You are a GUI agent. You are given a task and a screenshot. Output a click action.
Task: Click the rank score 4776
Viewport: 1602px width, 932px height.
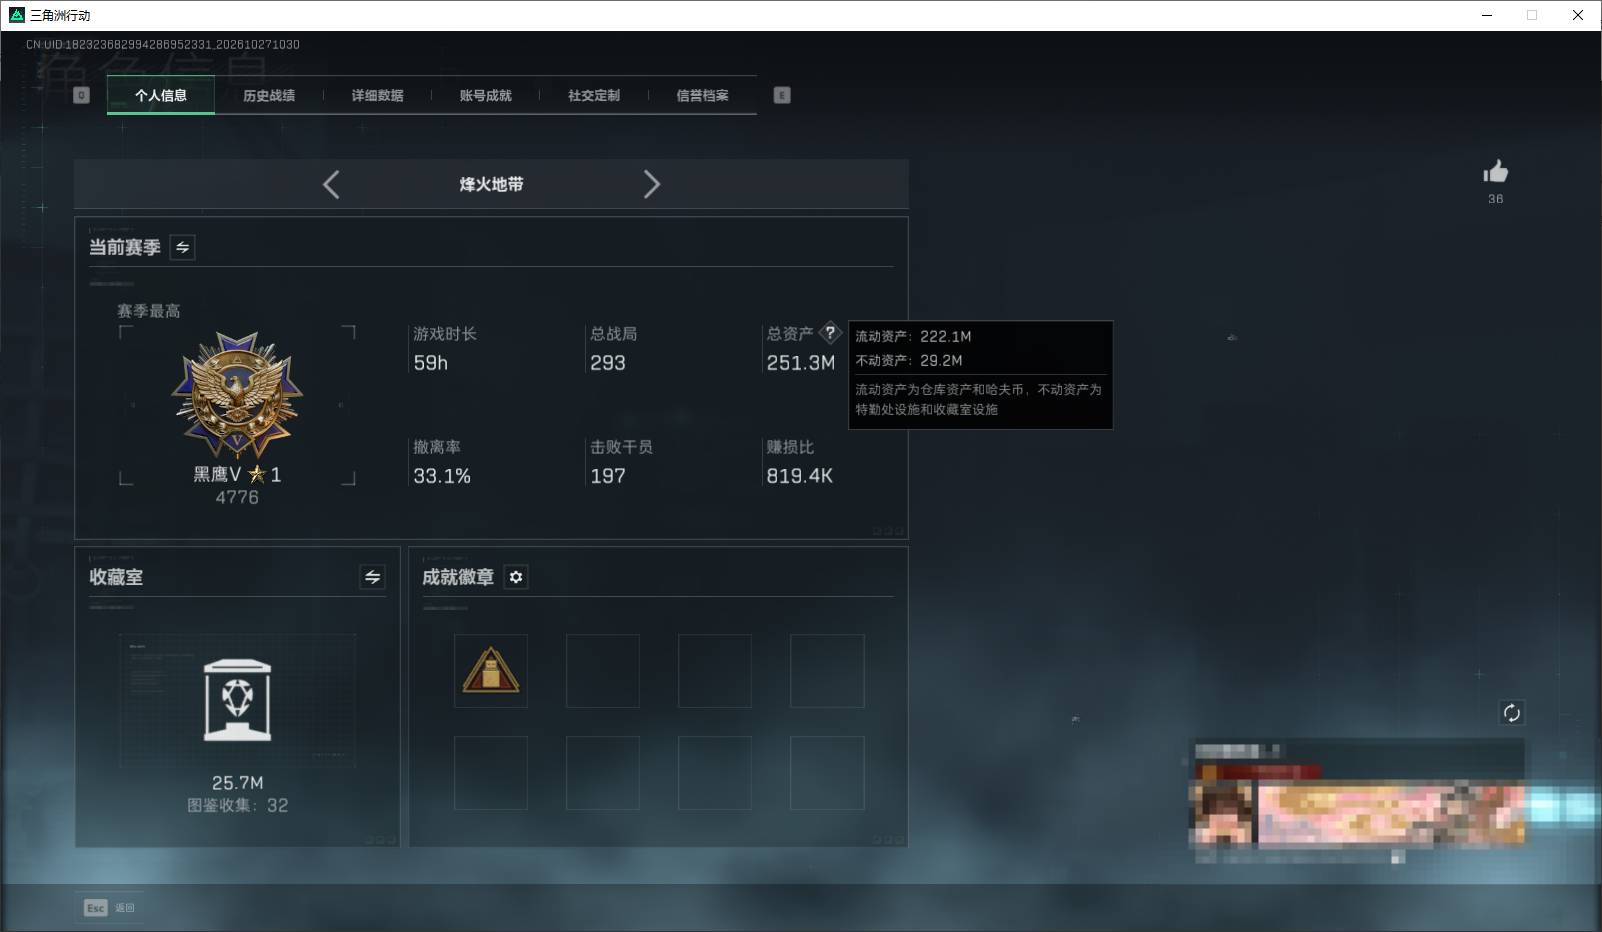point(237,497)
